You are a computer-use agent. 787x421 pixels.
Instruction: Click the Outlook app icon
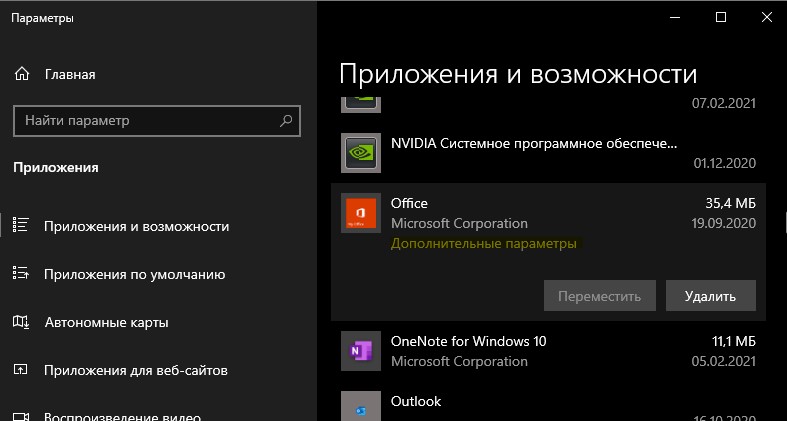click(x=361, y=406)
